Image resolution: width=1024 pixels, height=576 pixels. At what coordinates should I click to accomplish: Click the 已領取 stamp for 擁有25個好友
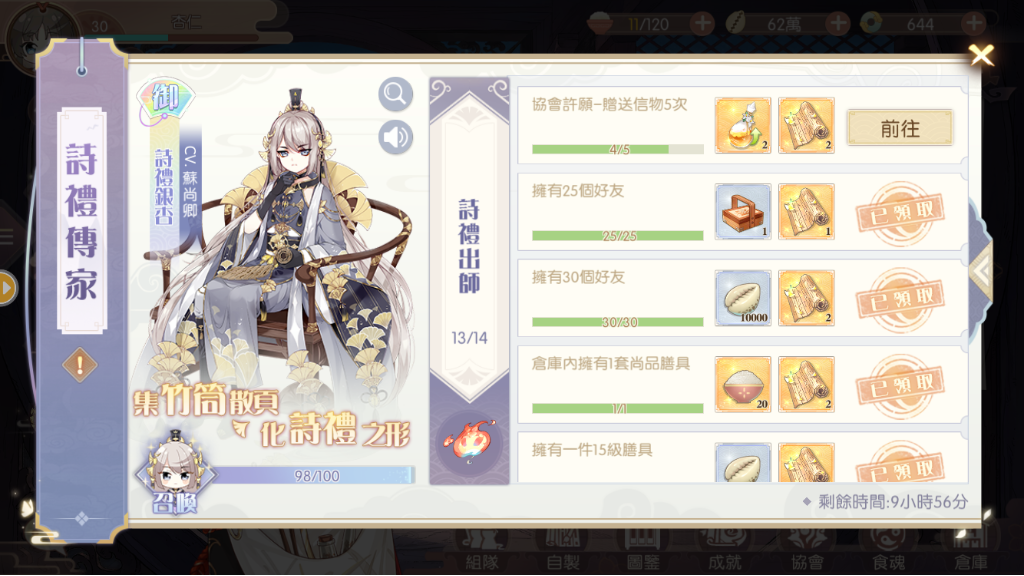(900, 213)
